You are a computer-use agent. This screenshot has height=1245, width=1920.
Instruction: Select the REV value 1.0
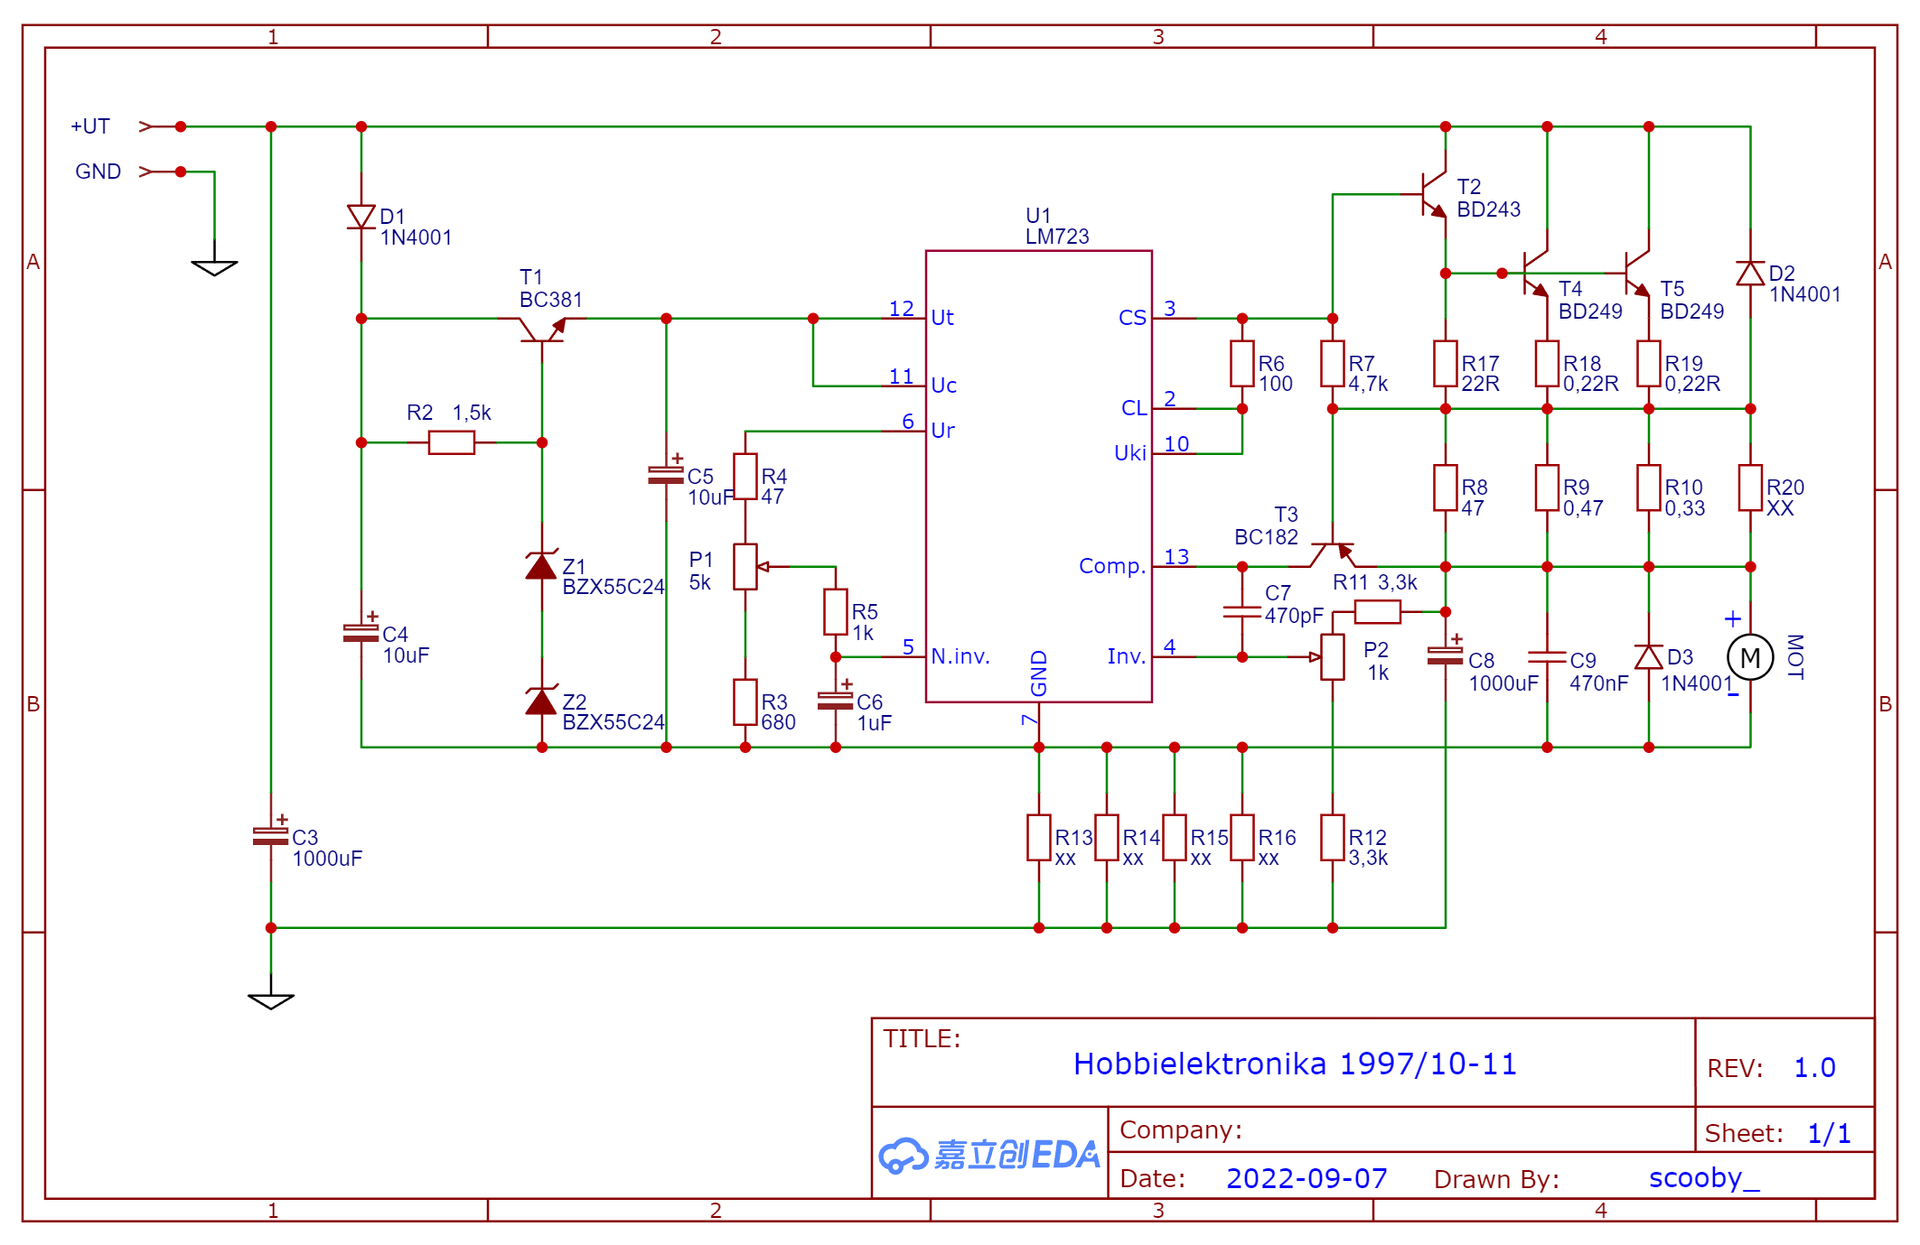[1814, 1068]
